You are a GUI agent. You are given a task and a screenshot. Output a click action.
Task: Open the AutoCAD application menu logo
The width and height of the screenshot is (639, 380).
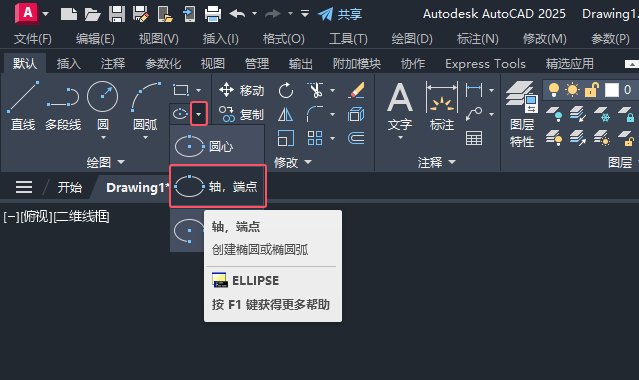pyautogui.click(x=27, y=13)
